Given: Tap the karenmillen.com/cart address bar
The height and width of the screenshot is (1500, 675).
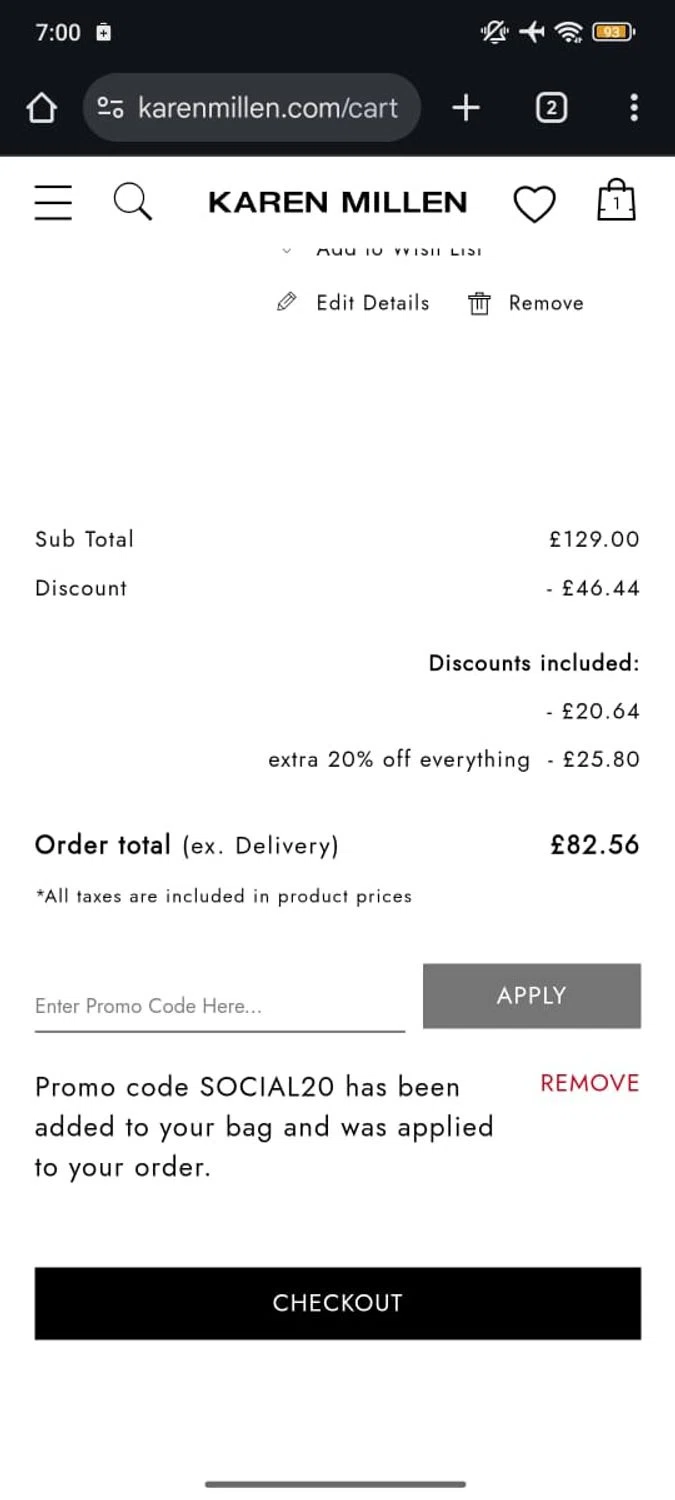Looking at the screenshot, I should pyautogui.click(x=268, y=108).
